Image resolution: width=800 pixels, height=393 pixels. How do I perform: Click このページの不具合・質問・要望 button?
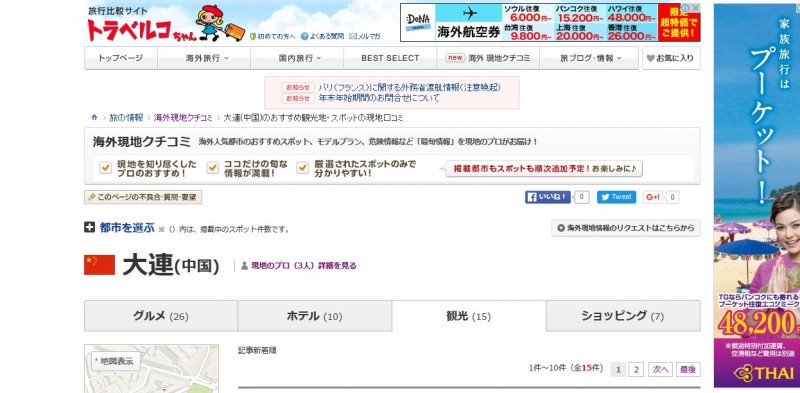[x=143, y=197]
